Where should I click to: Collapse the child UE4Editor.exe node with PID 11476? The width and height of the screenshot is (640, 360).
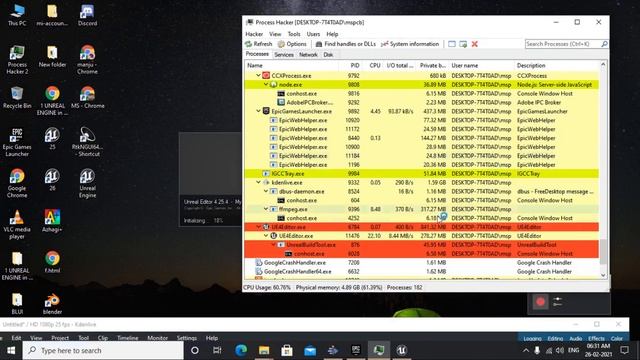click(266, 236)
